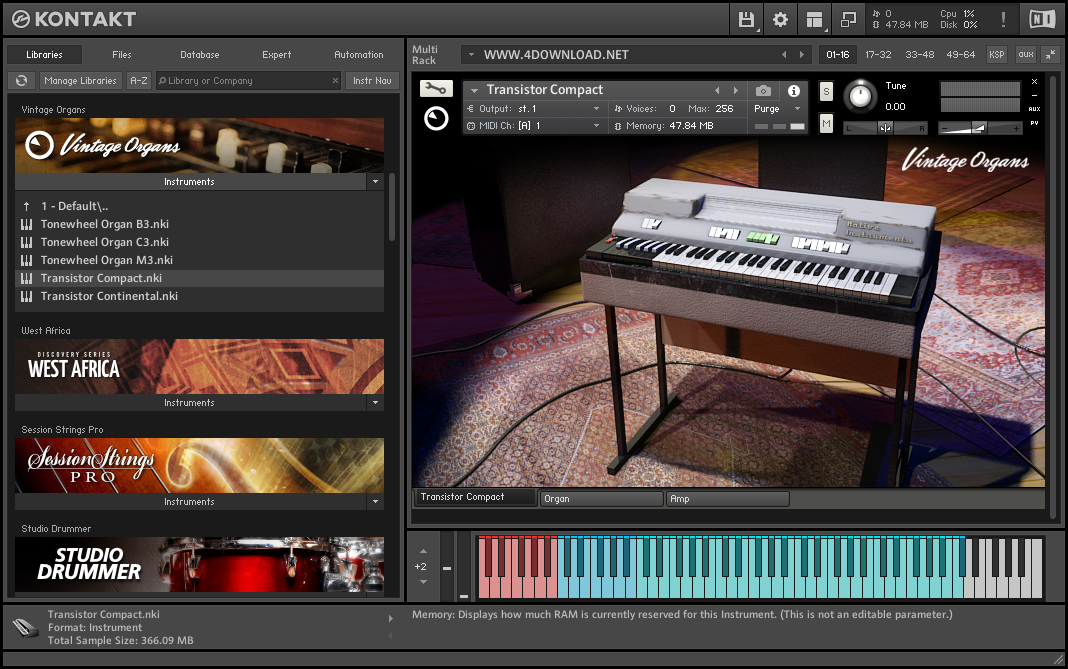Switch to Automation tab

359,55
